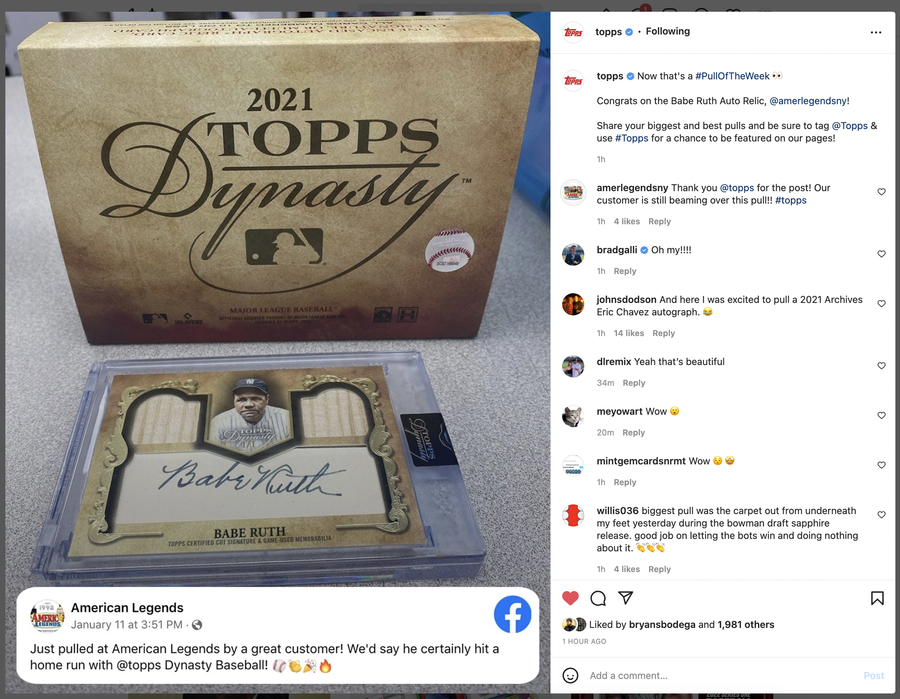This screenshot has width=900, height=699.
Task: View 14 likes on johnsdodson comment
Action: (x=629, y=333)
